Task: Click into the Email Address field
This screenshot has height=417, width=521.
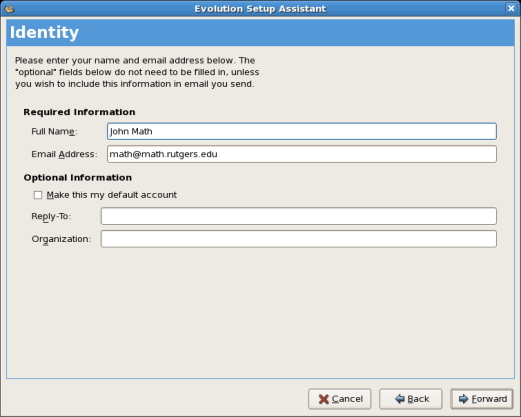Action: point(302,154)
